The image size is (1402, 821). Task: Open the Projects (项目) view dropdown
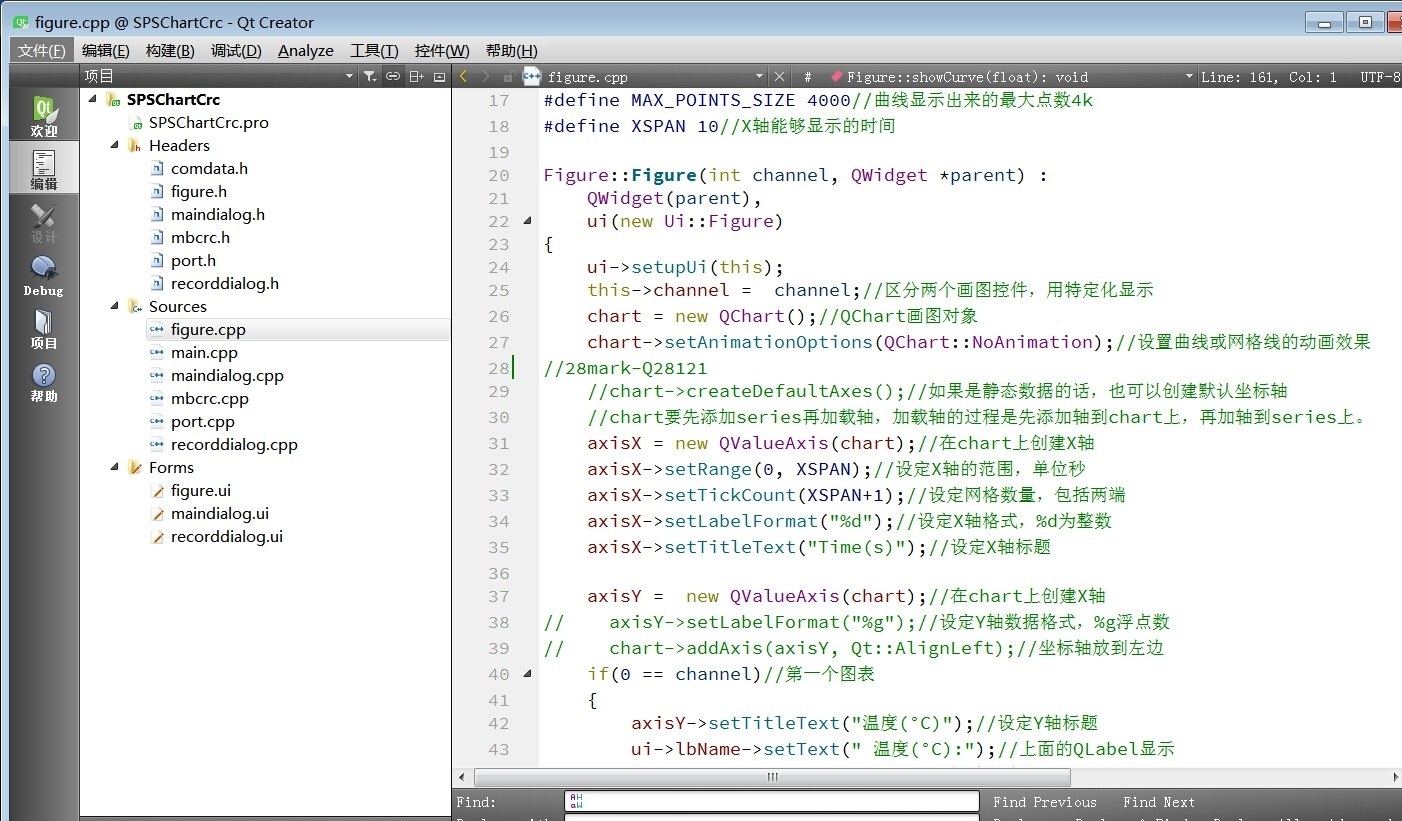tap(349, 76)
